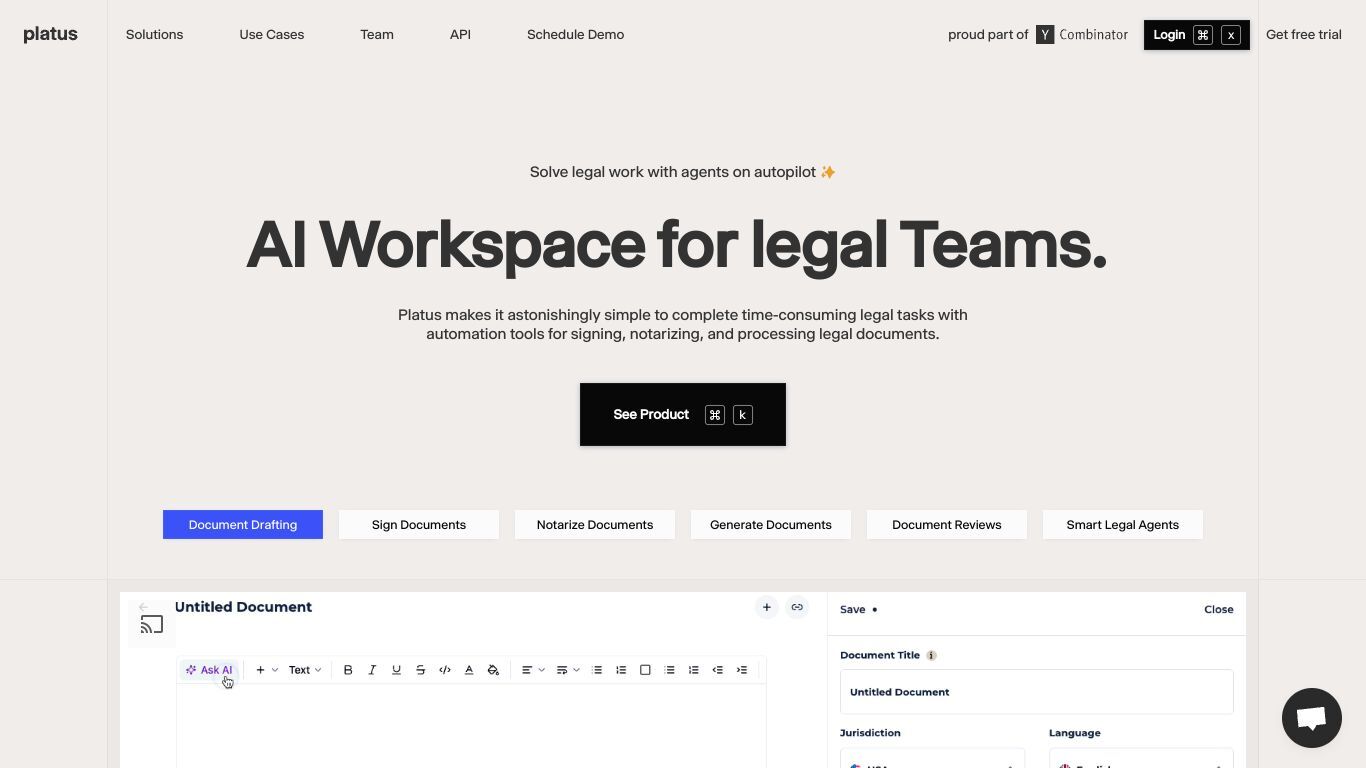This screenshot has height=768, width=1366.
Task: Open the text alignment dropdown
Action: pos(533,670)
